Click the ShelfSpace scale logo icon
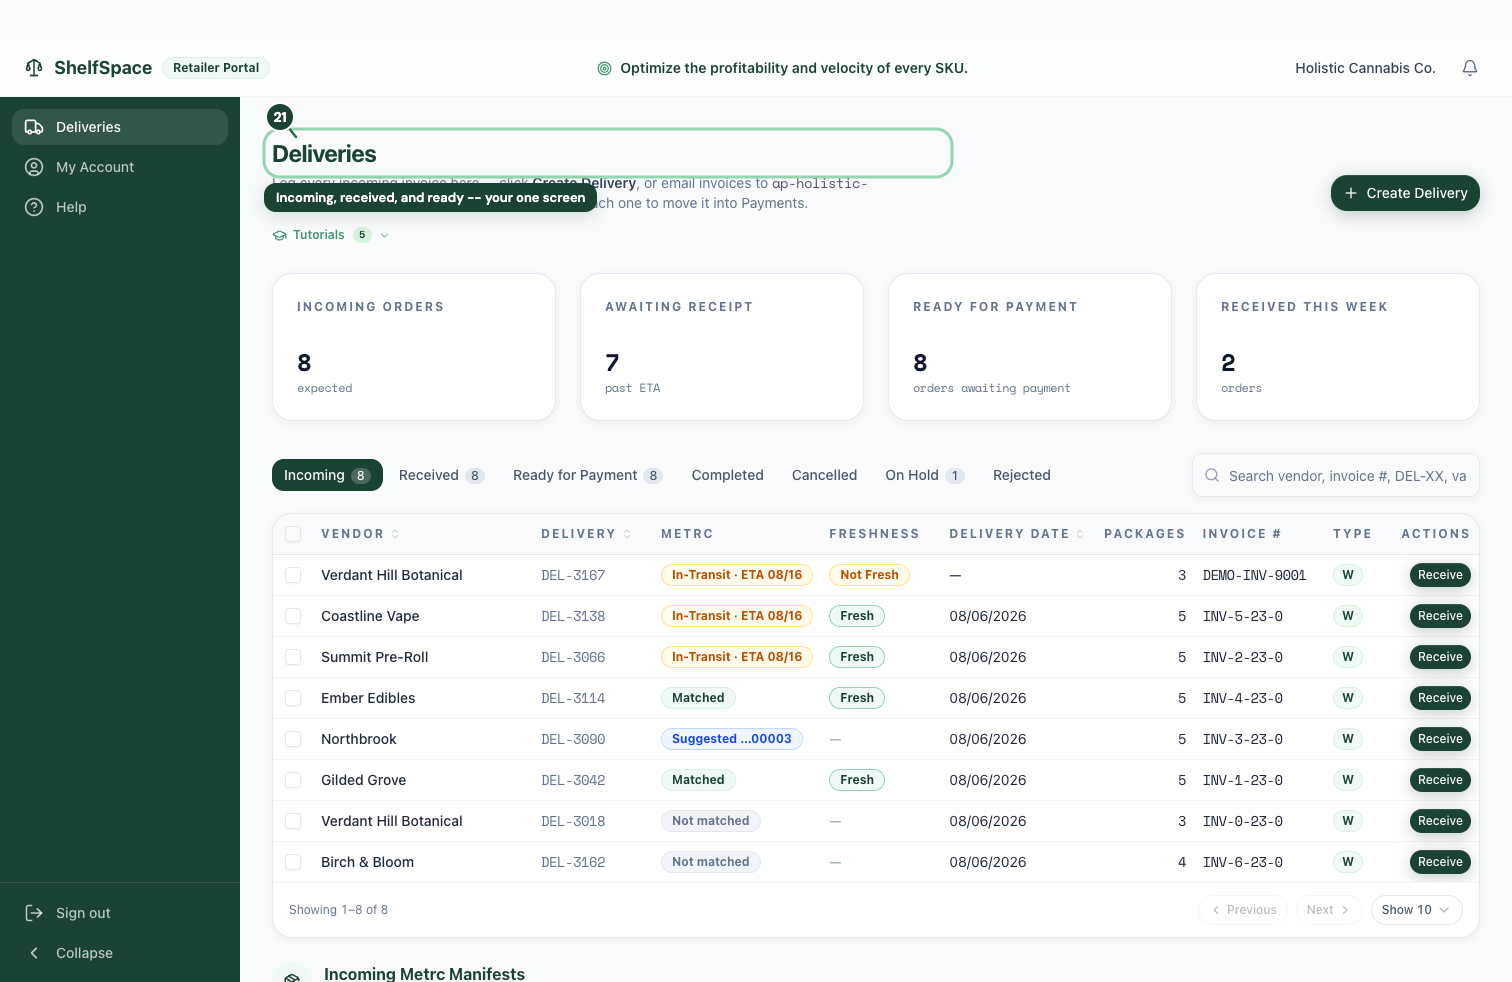The width and height of the screenshot is (1512, 982). pos(34,68)
